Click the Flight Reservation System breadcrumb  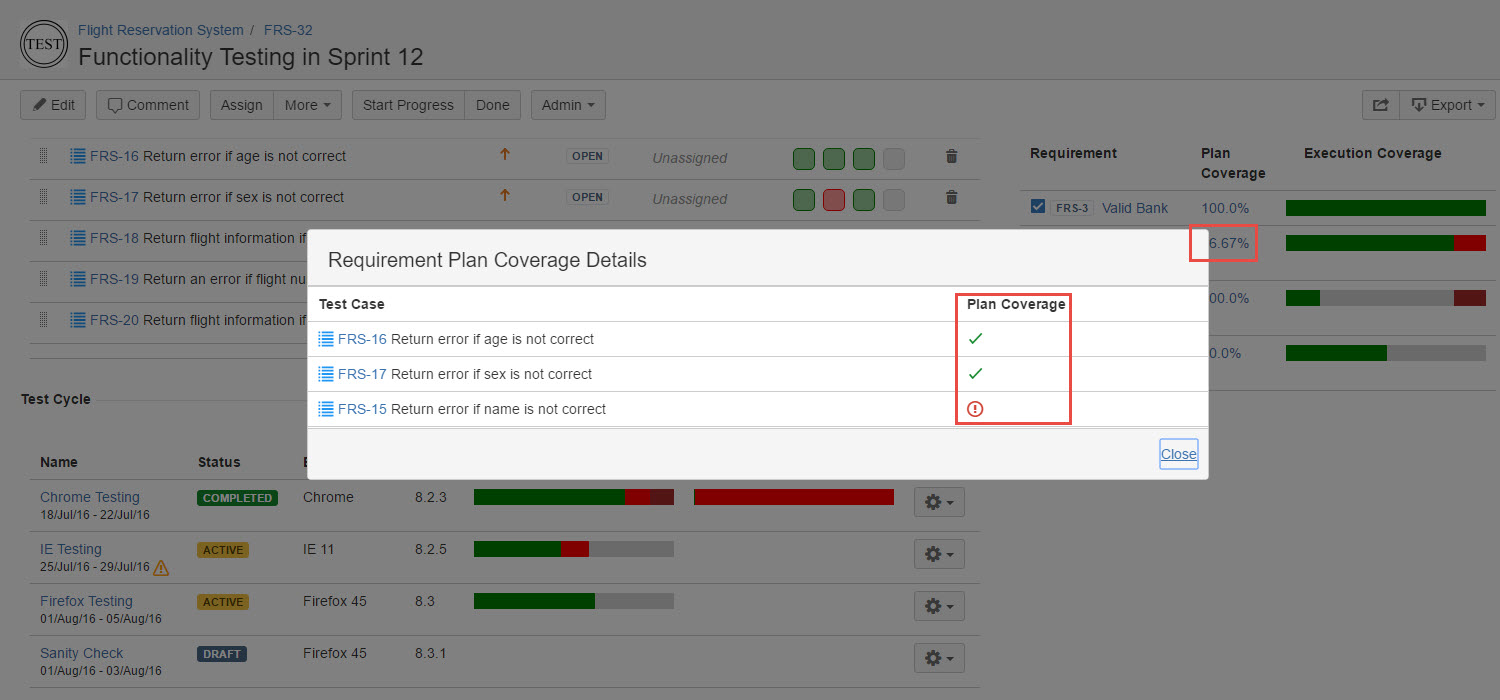(x=160, y=30)
